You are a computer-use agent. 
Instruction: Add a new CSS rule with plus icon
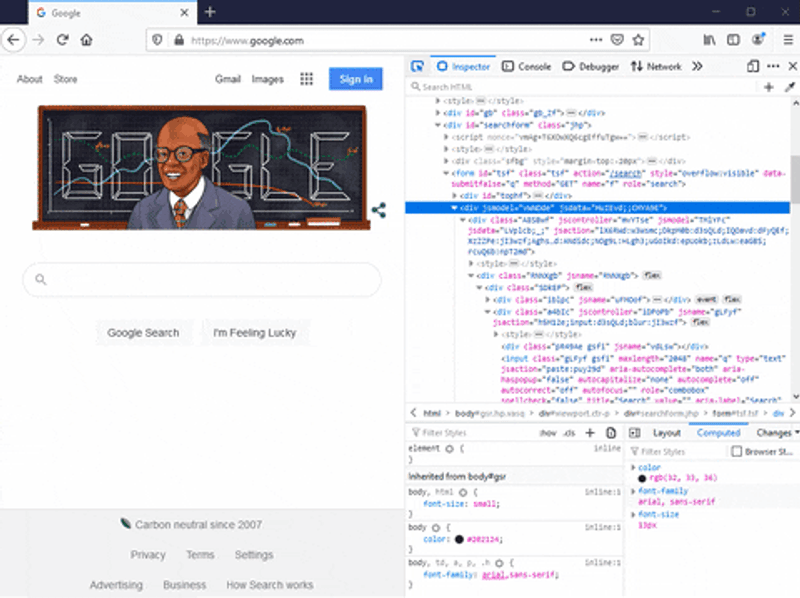(x=590, y=433)
